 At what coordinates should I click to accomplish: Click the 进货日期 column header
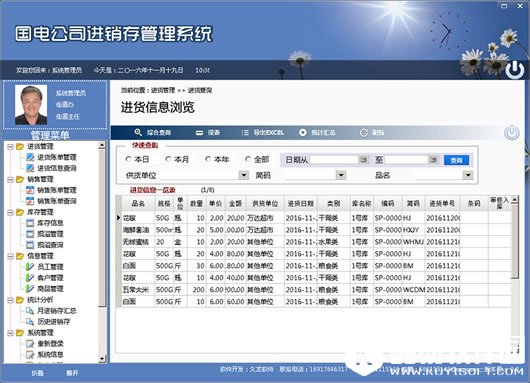click(301, 204)
